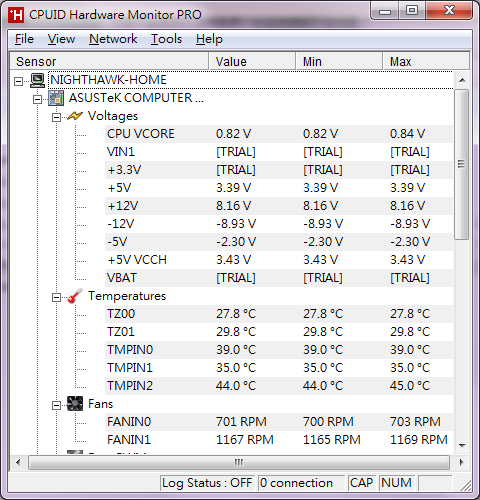Open the Network menu
This screenshot has height=500, width=480.
coord(113,39)
